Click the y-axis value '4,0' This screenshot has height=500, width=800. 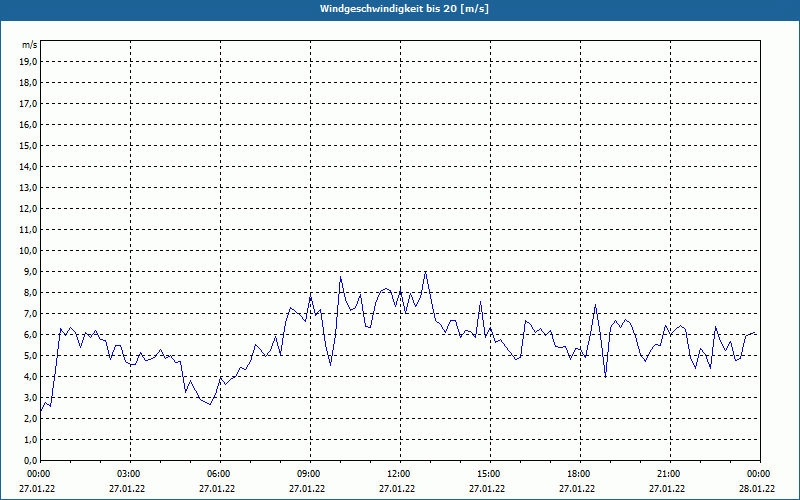click(31, 377)
